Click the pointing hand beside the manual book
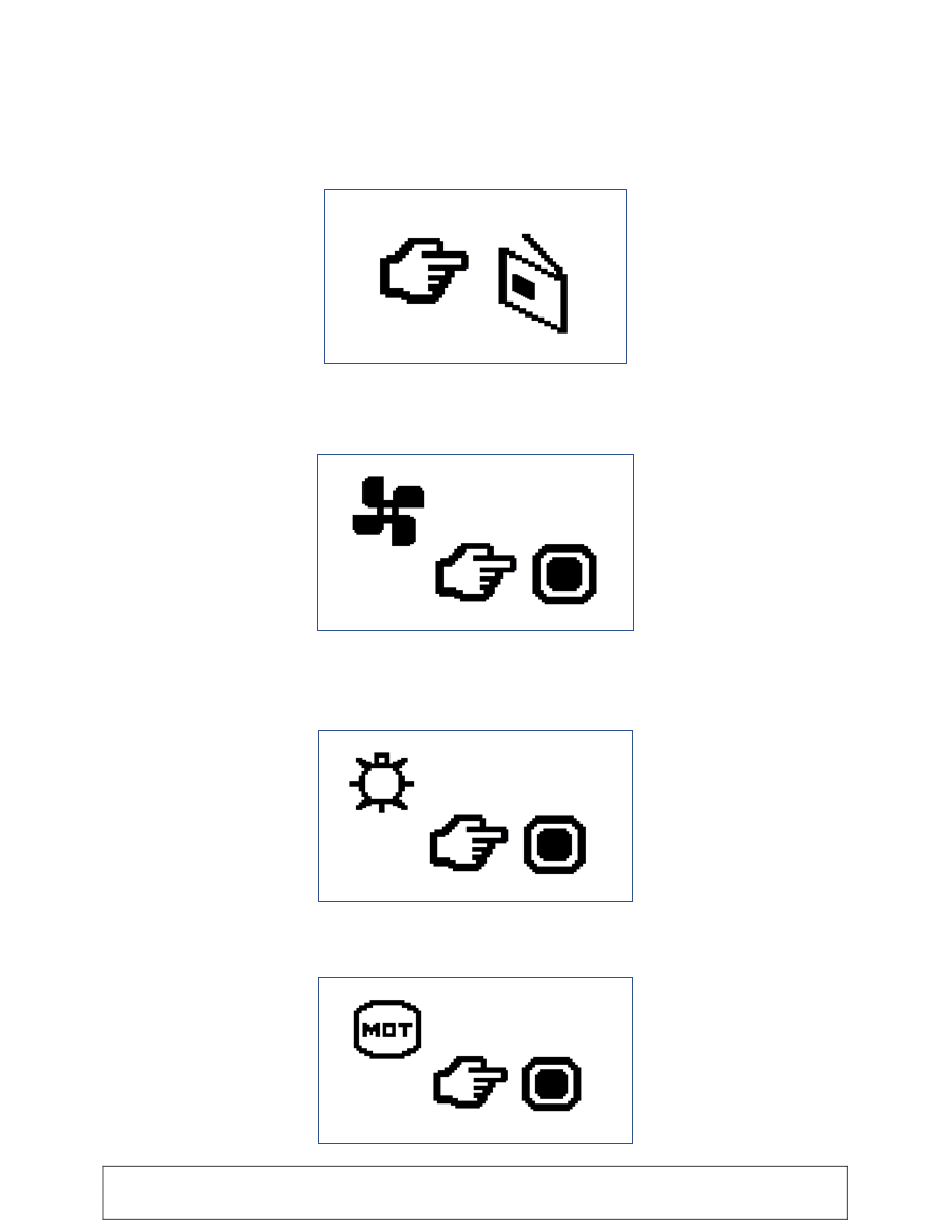Viewport: 950px width, 1229px height. click(424, 271)
